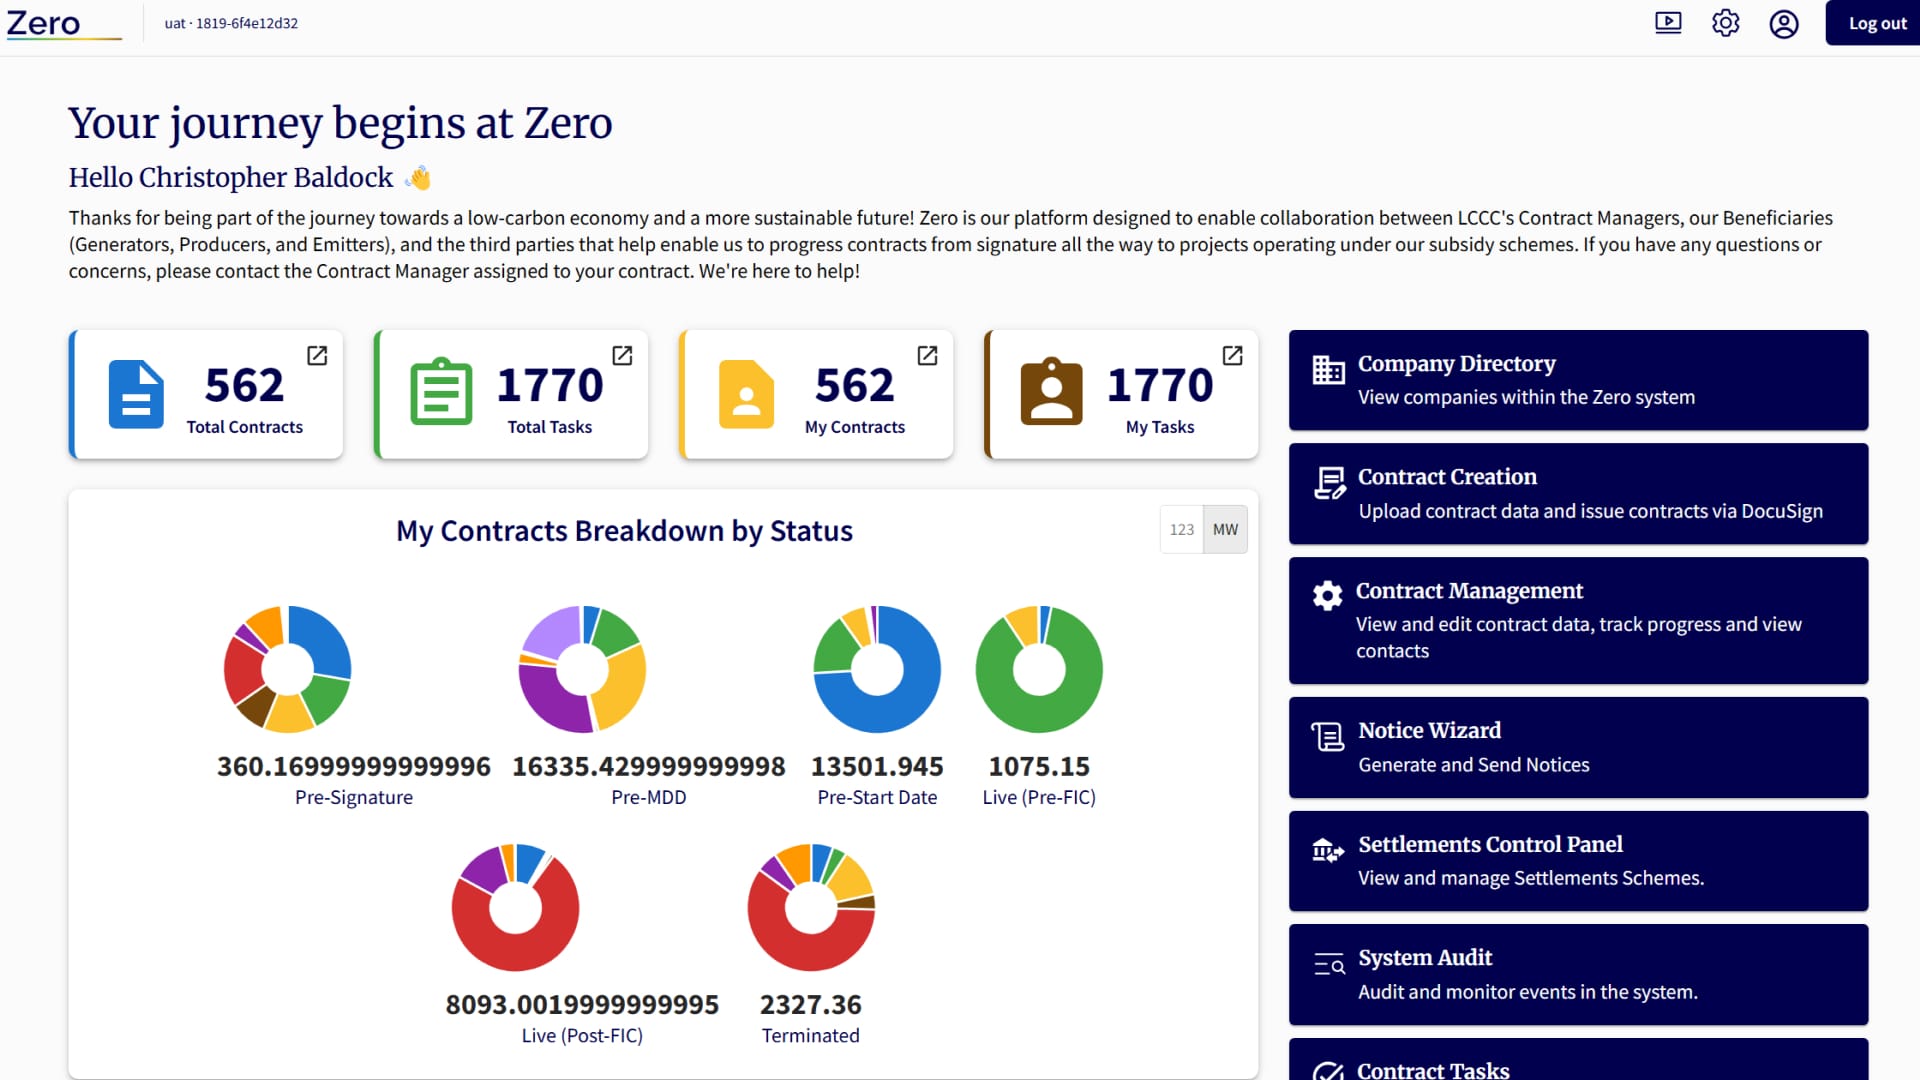Open the user profile icon
The width and height of the screenshot is (1920, 1080).
click(1784, 23)
